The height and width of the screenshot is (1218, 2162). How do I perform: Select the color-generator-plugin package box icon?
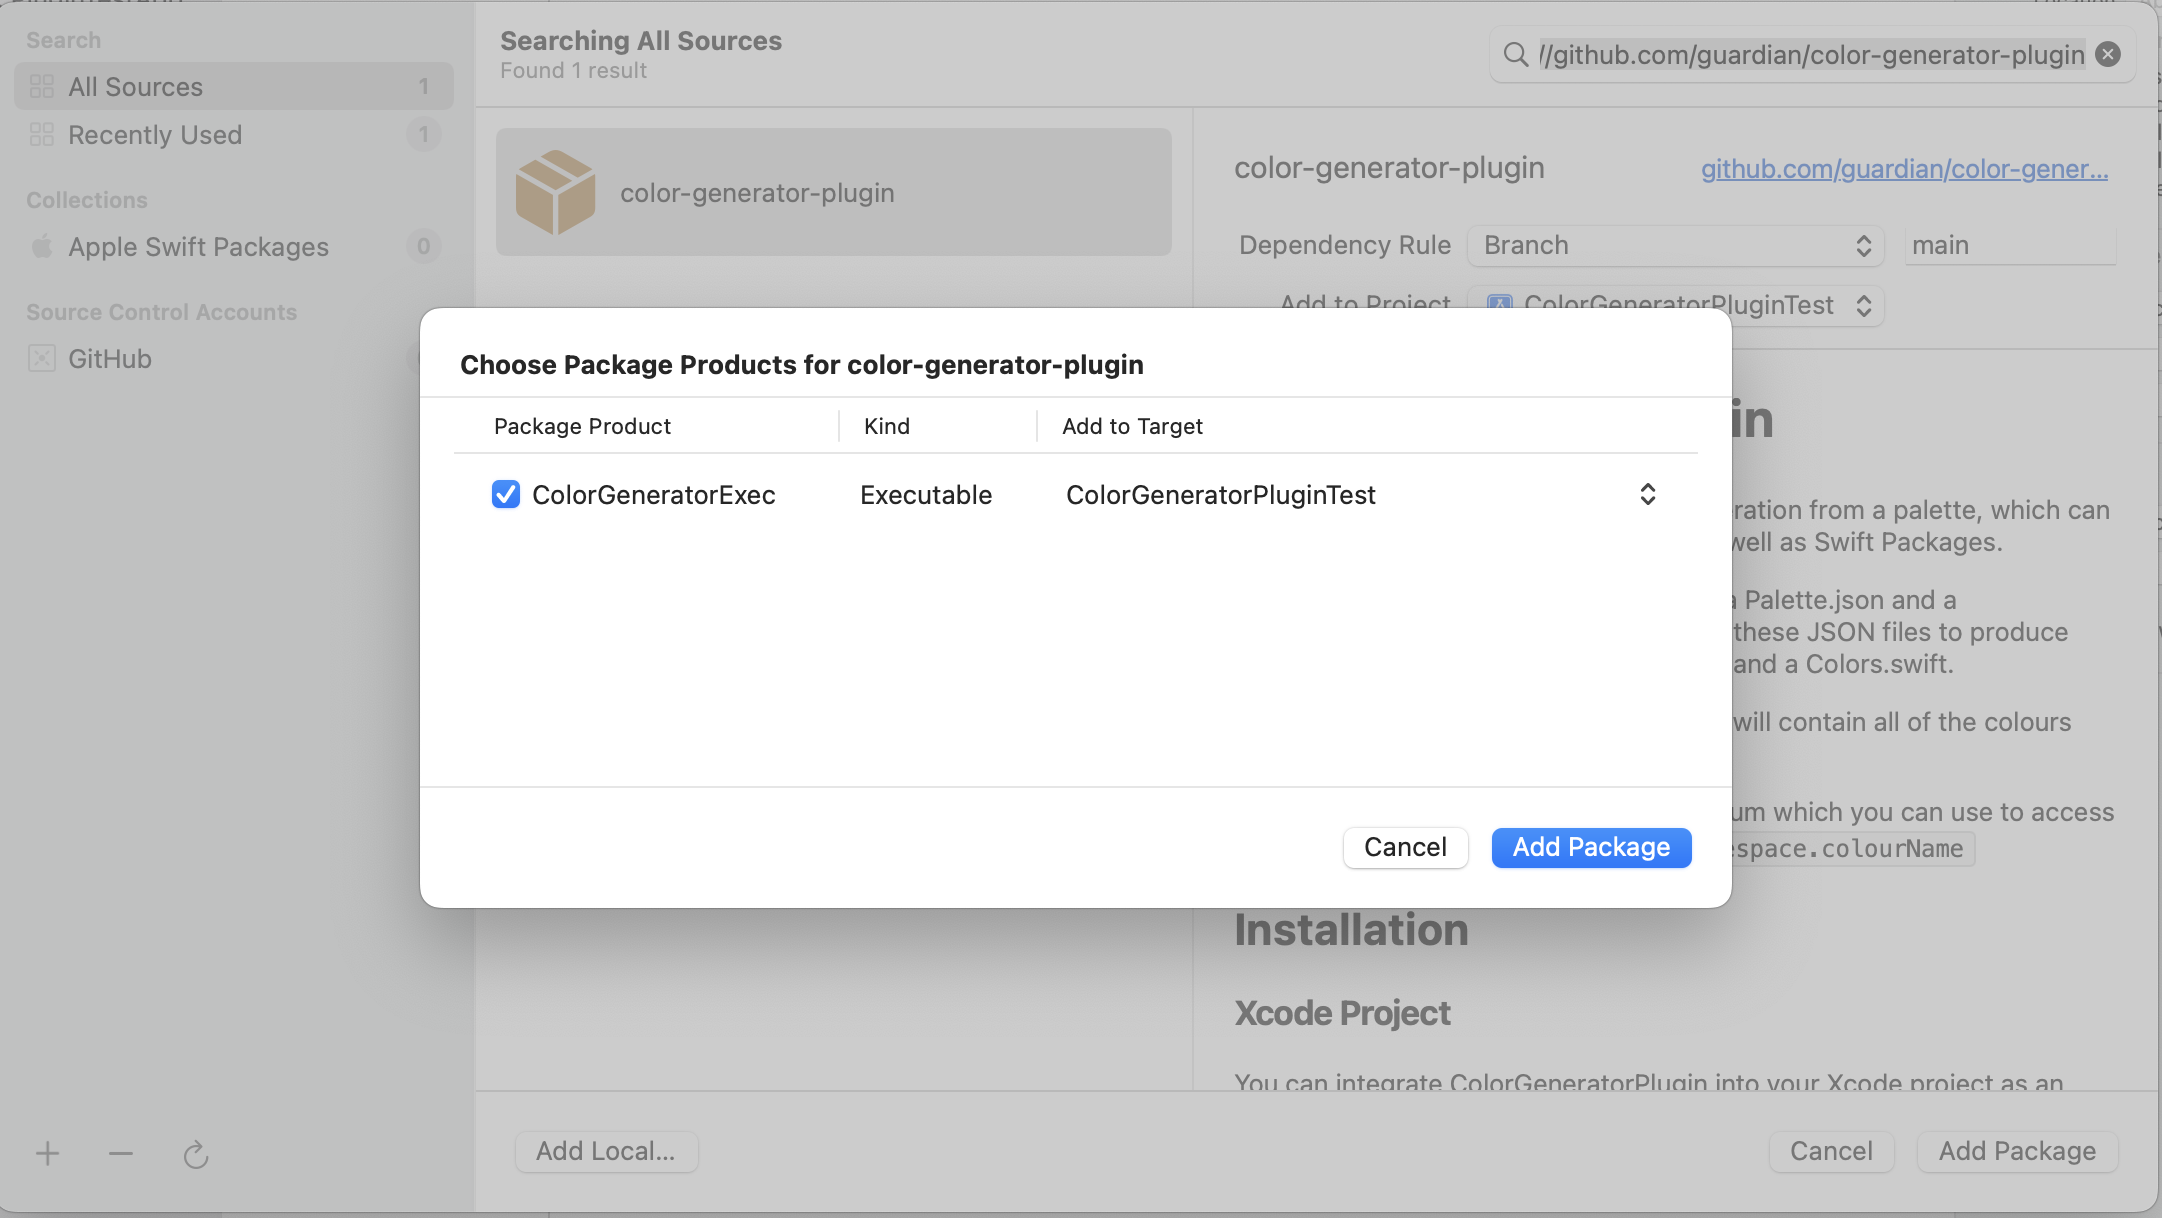point(555,192)
